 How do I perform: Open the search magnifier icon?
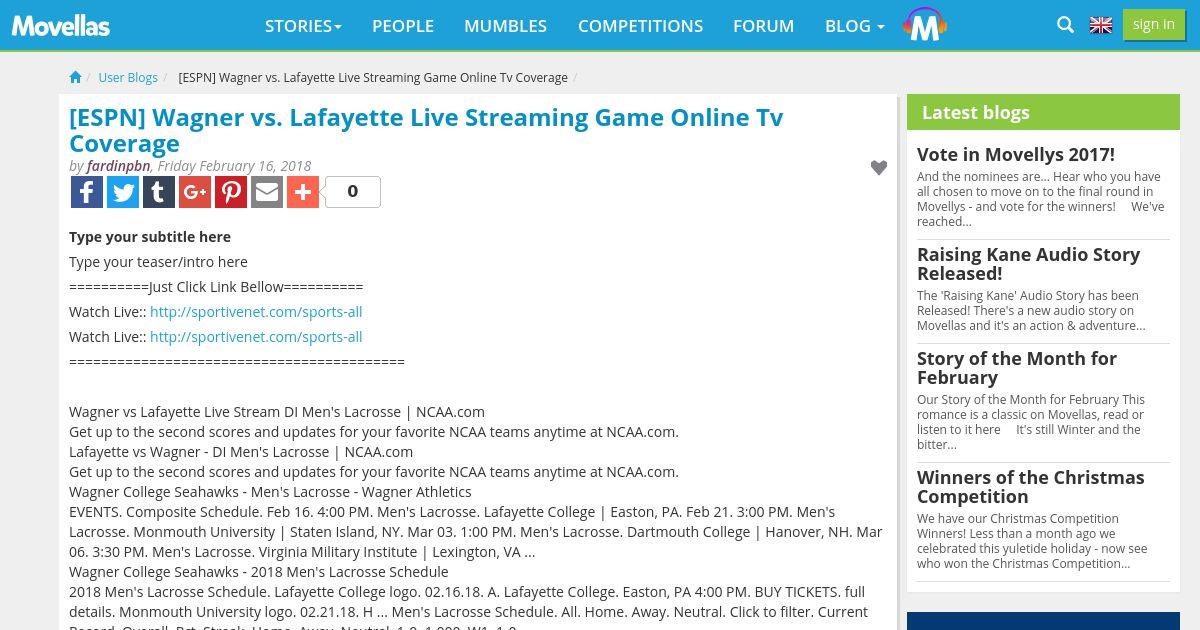[x=1065, y=25]
